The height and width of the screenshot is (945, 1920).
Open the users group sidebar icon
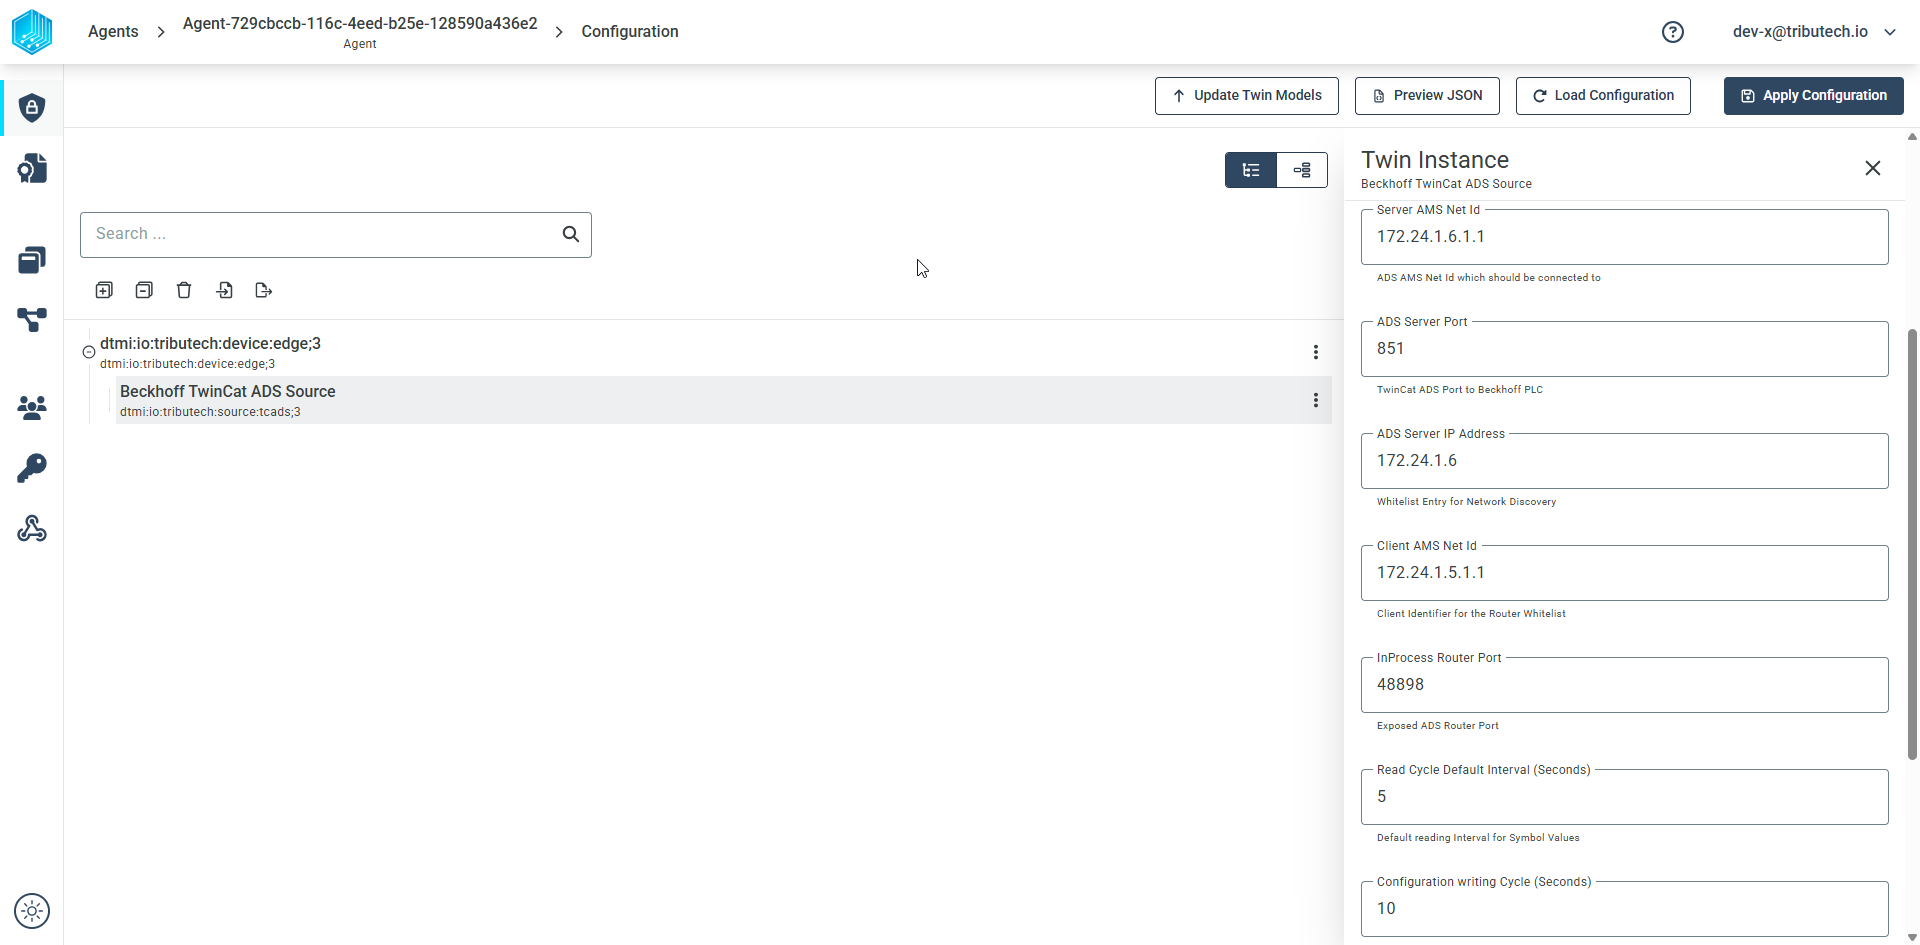click(x=32, y=407)
